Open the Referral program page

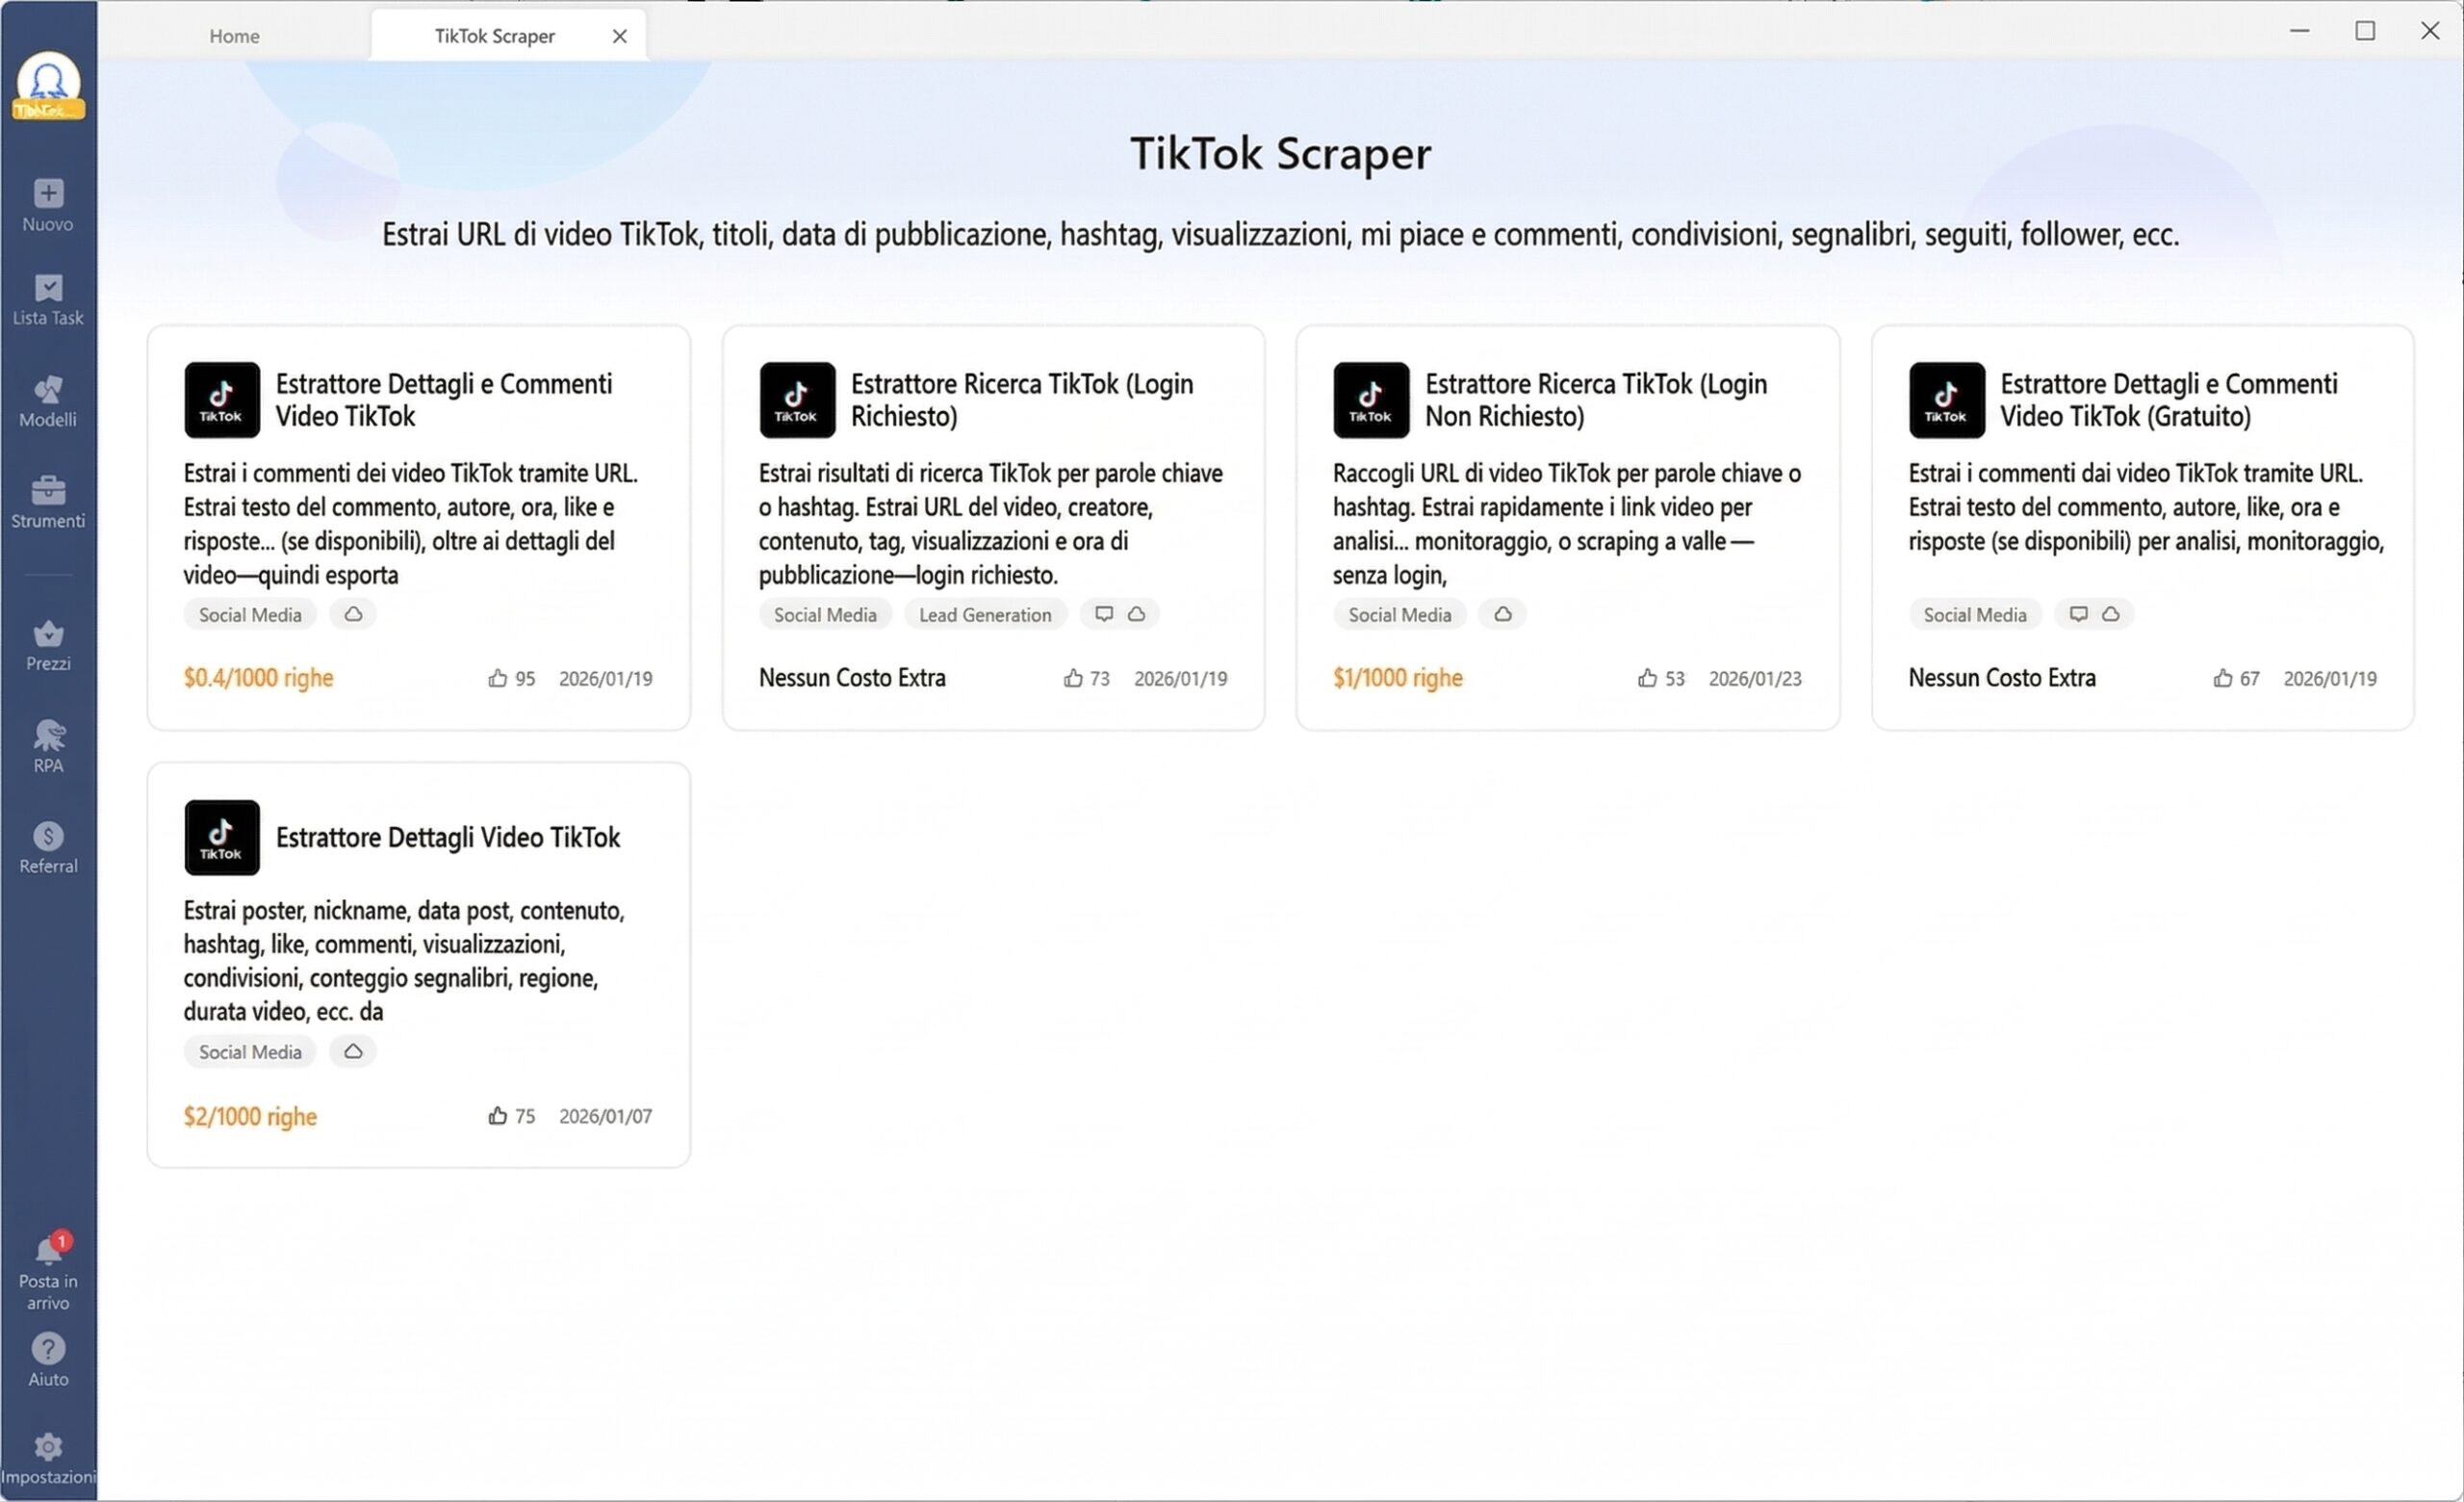coord(48,847)
